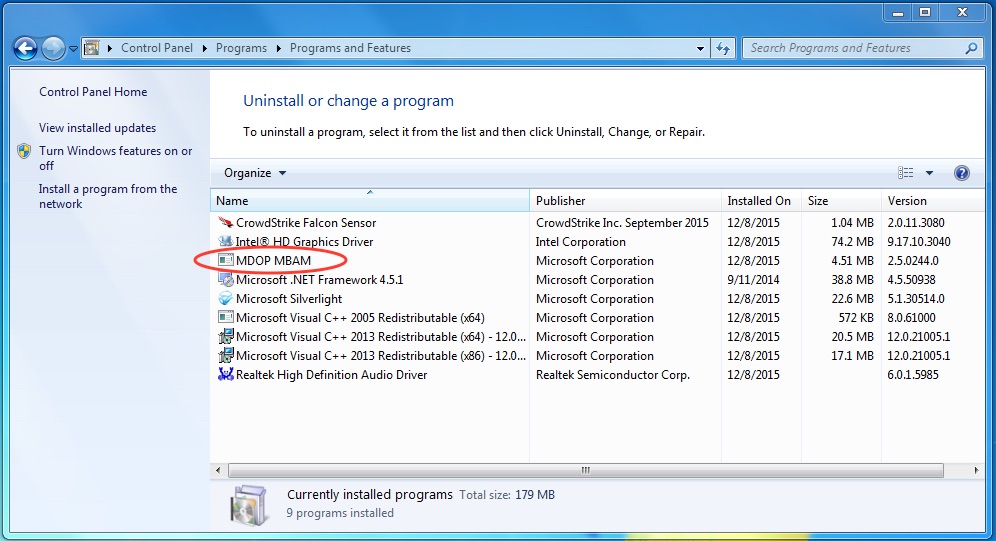Image resolution: width=996 pixels, height=541 pixels.
Task: Click Realtek Semiconductor Corp. publisher cell
Action: (612, 375)
